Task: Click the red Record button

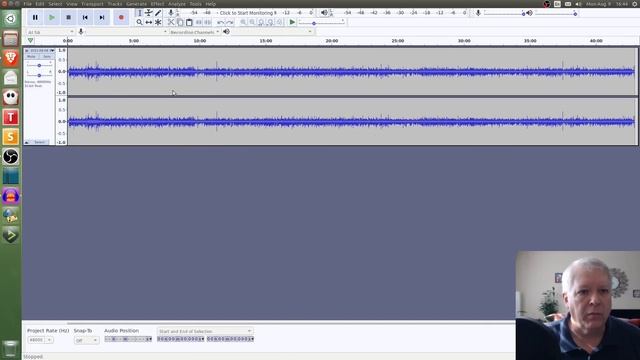Action: (121, 18)
